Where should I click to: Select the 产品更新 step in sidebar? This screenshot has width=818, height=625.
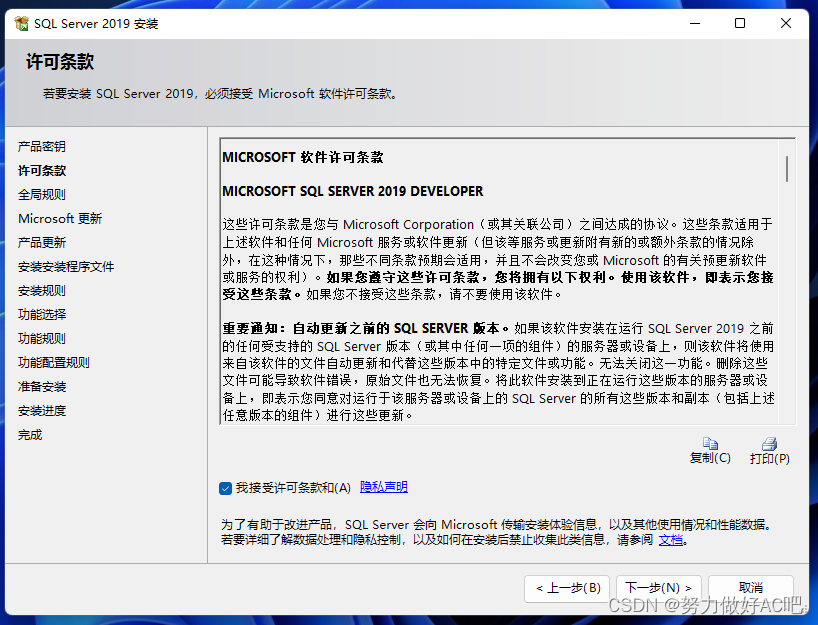click(42, 243)
